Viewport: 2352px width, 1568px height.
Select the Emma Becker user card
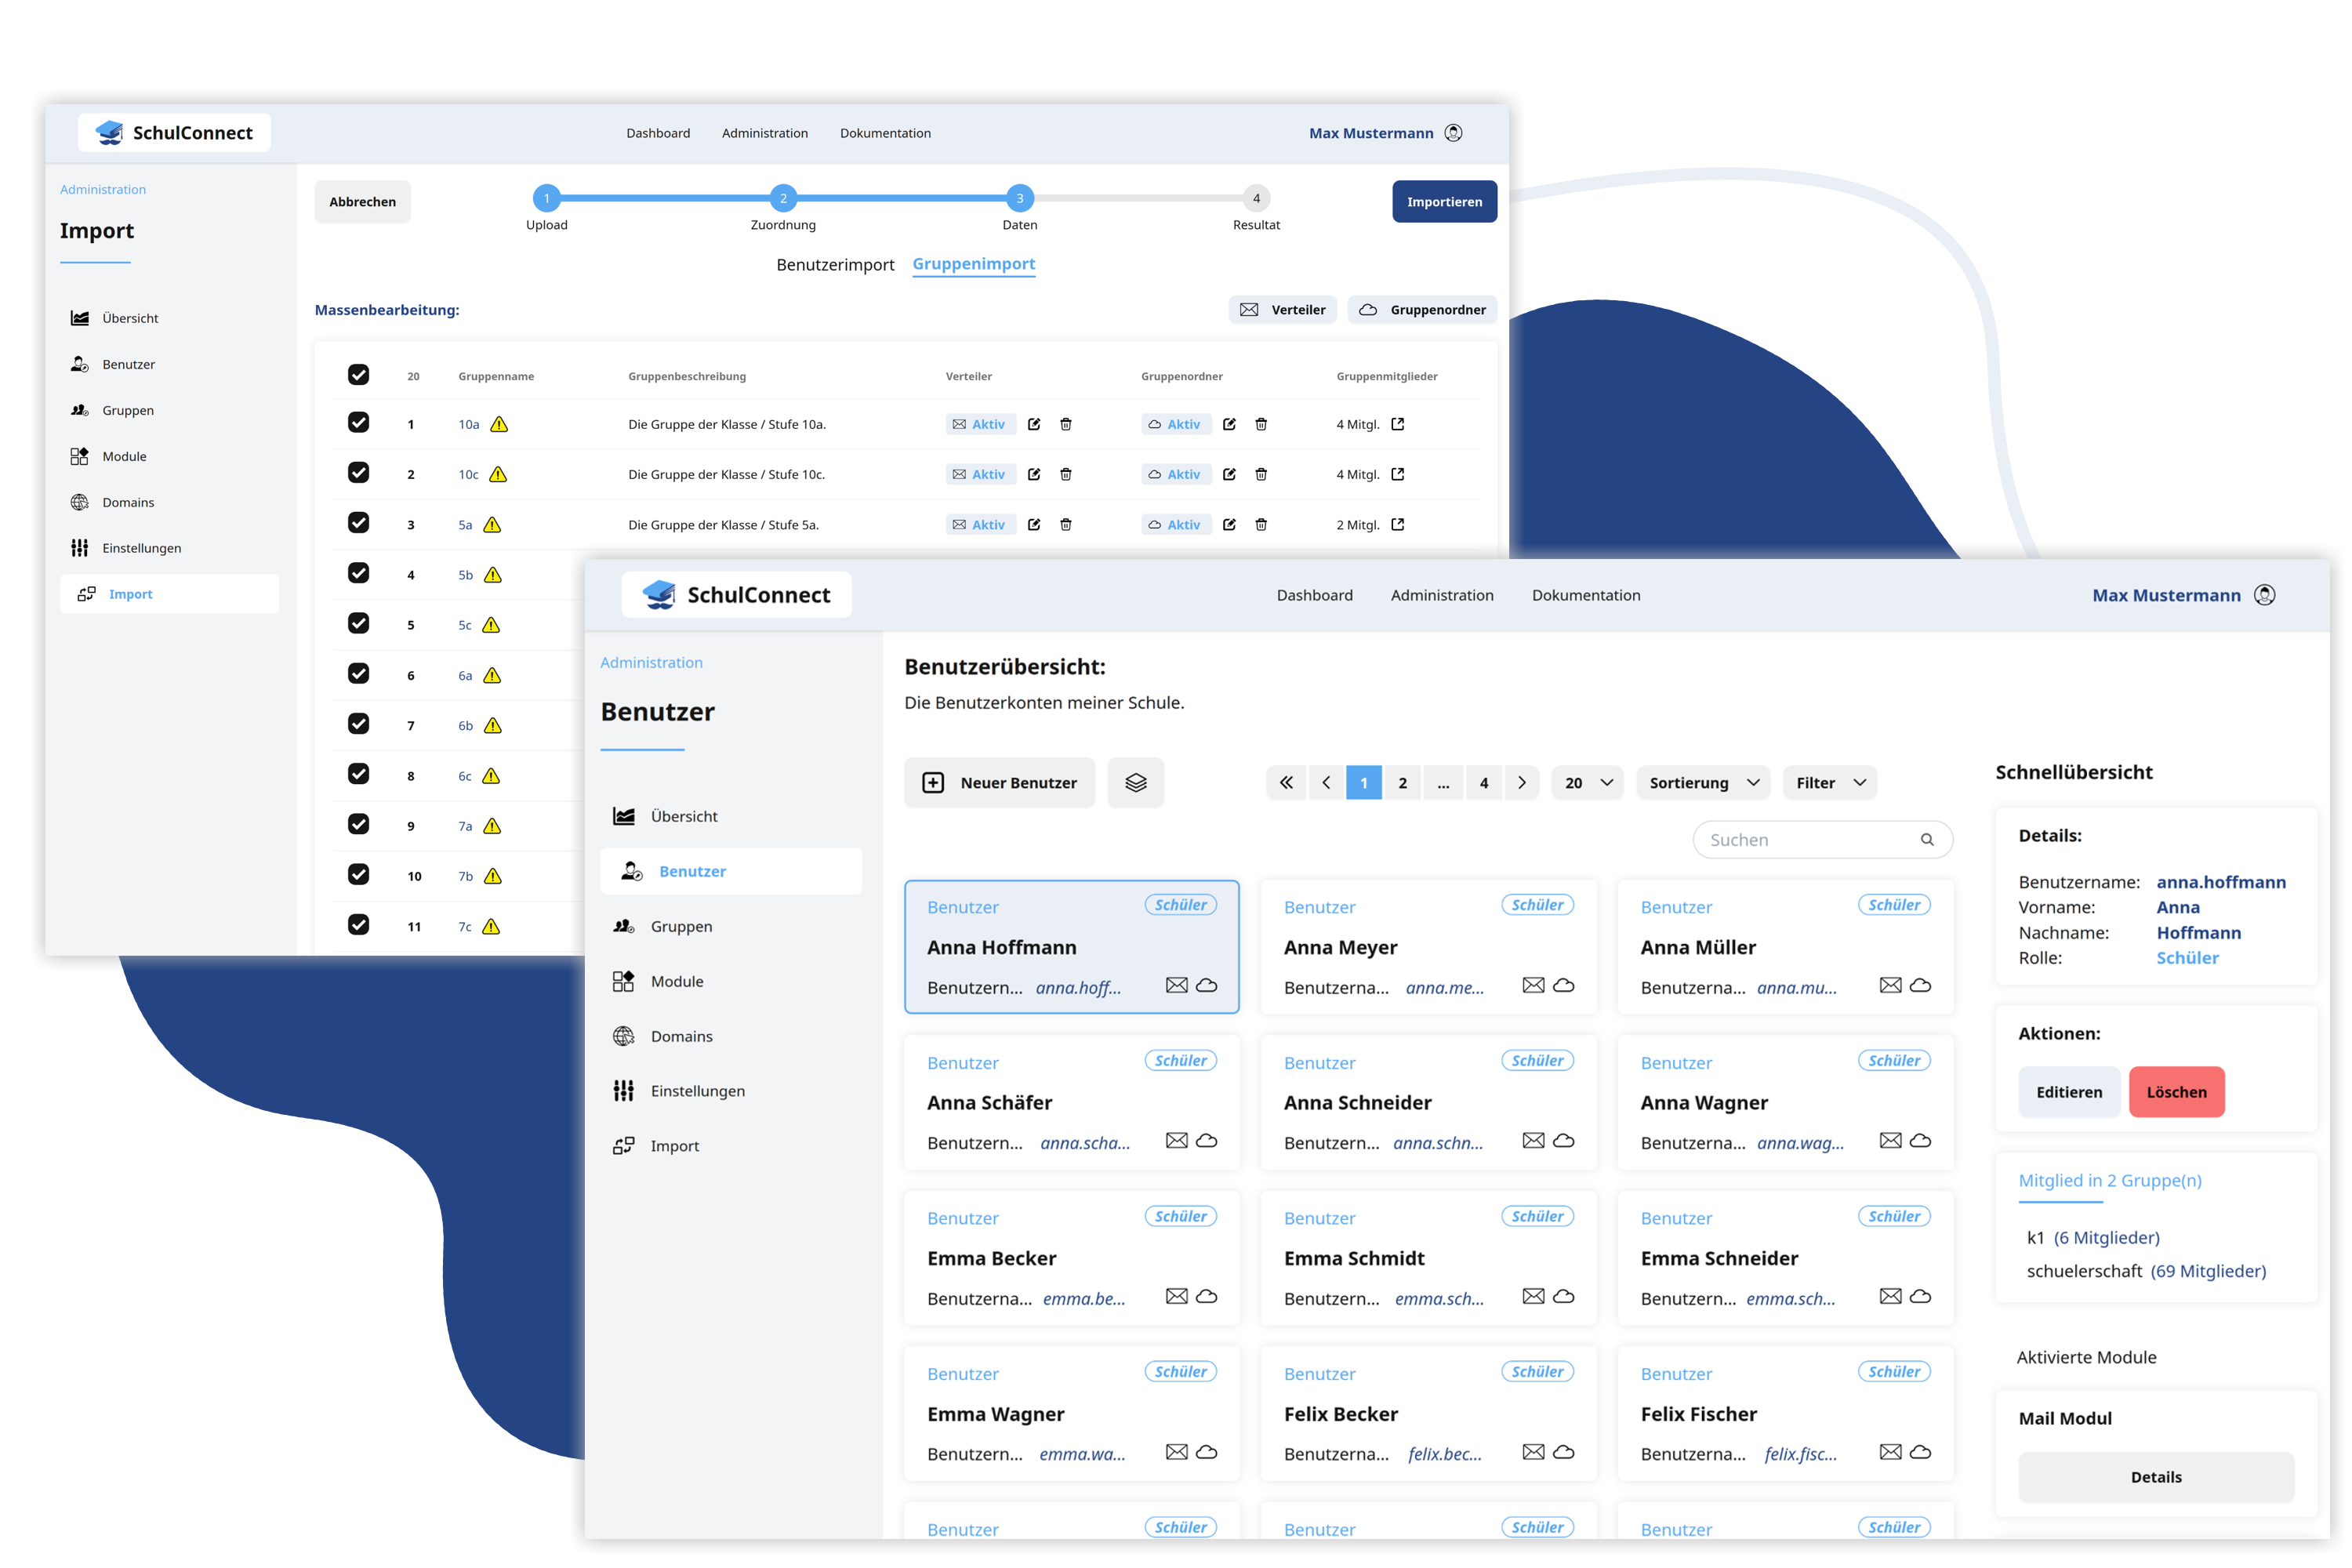[x=1071, y=1259]
